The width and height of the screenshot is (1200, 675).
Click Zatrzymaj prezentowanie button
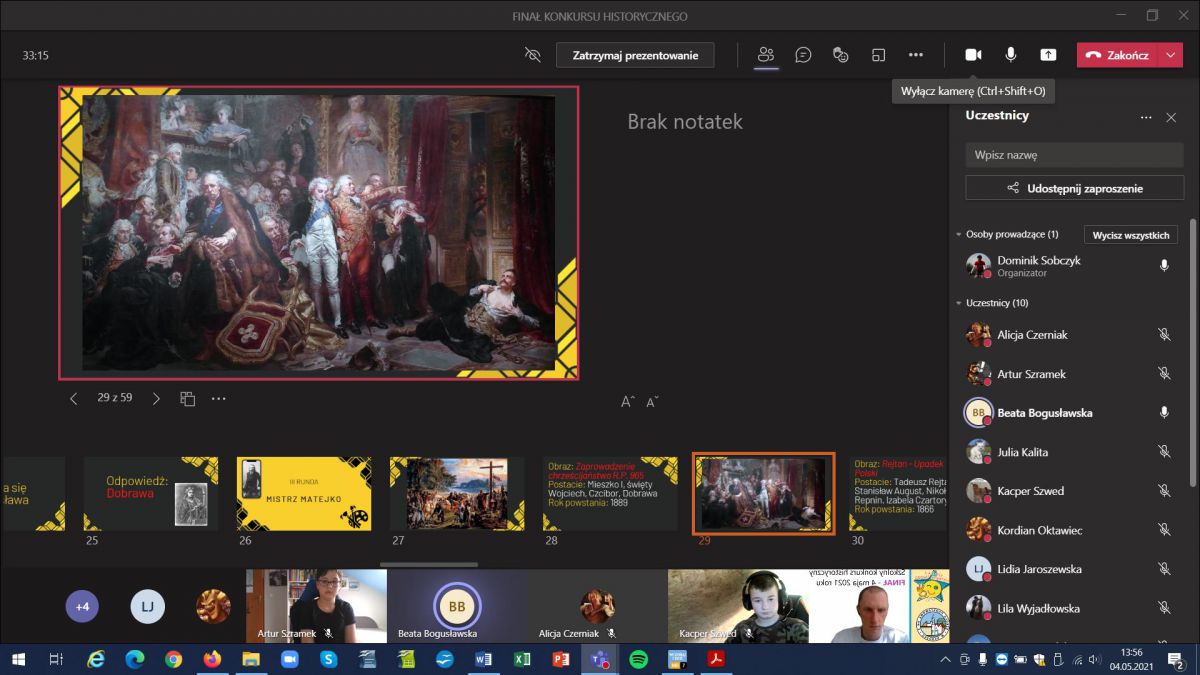pyautogui.click(x=635, y=55)
